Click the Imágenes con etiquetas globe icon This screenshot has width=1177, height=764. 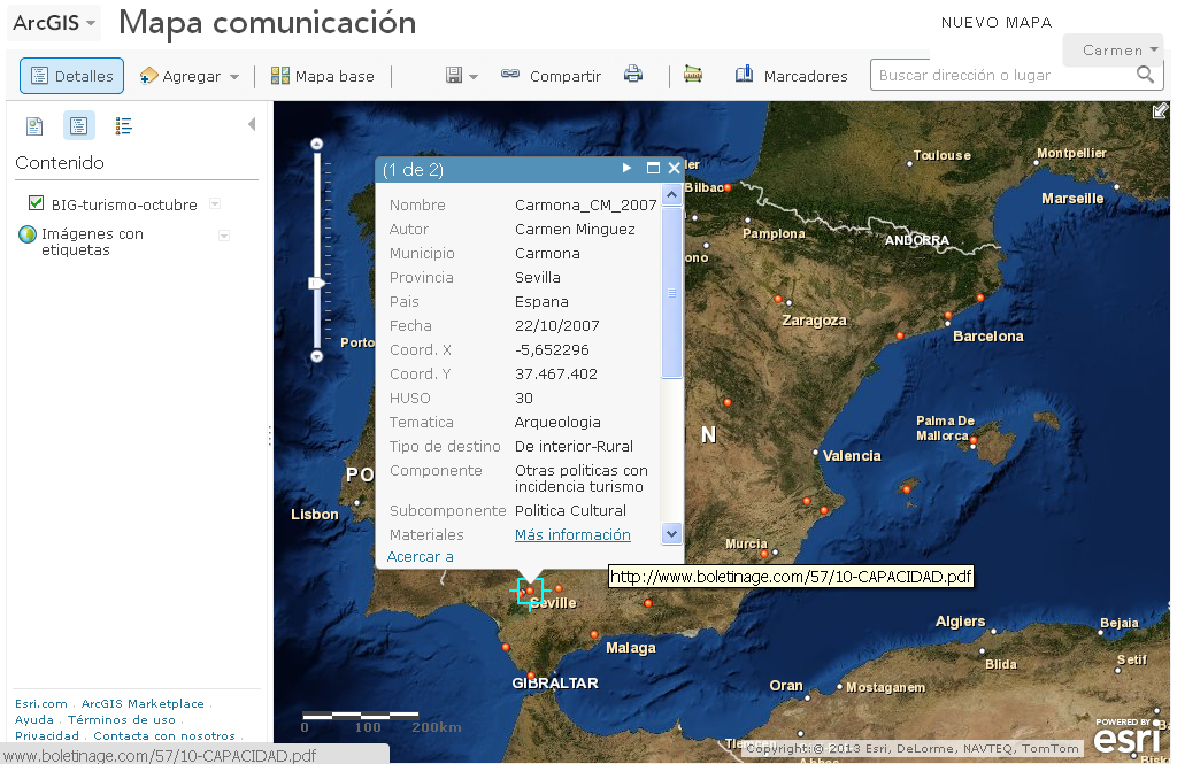(x=27, y=234)
